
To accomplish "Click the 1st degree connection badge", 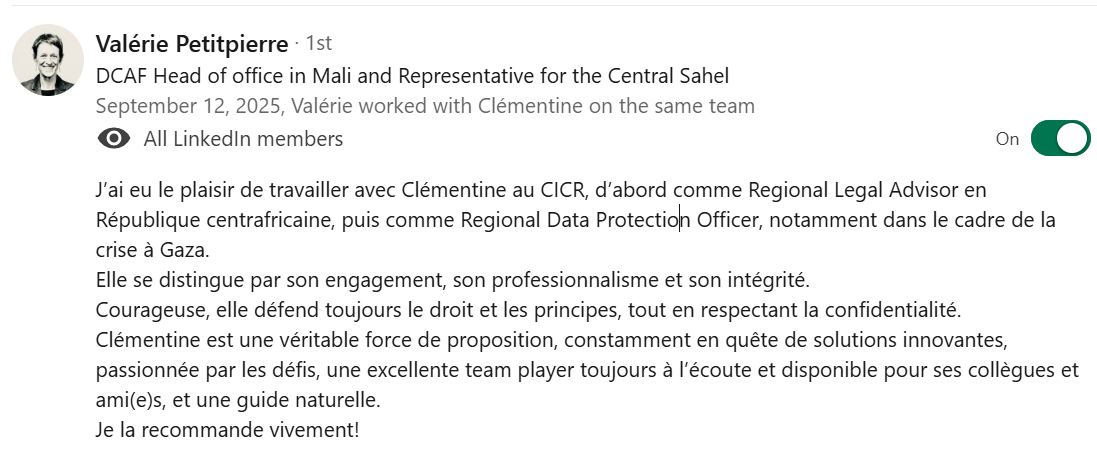I will click(318, 43).
